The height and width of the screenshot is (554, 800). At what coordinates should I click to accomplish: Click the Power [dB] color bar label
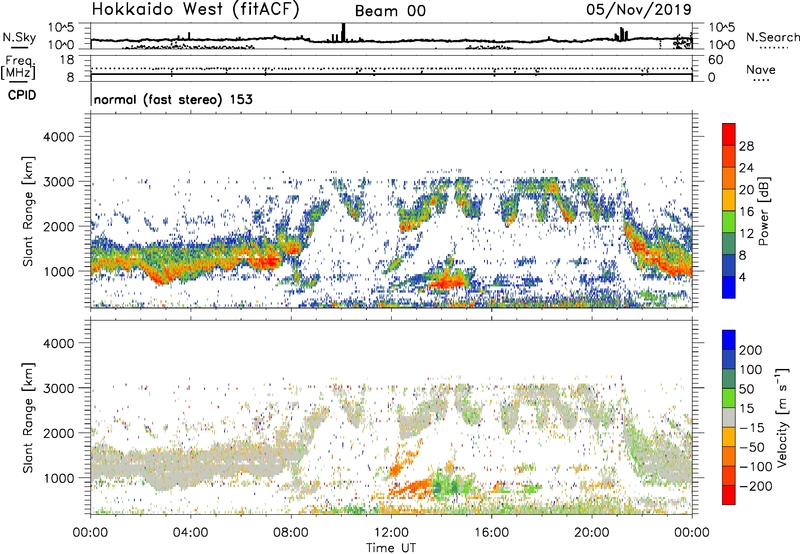[x=763, y=211]
